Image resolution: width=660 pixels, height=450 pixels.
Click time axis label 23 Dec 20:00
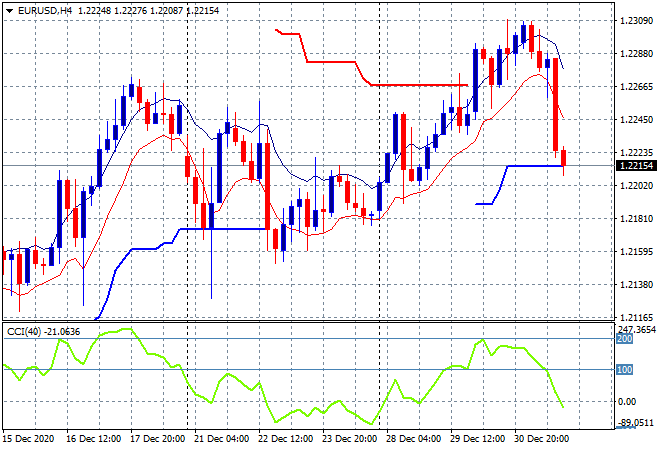tap(349, 439)
